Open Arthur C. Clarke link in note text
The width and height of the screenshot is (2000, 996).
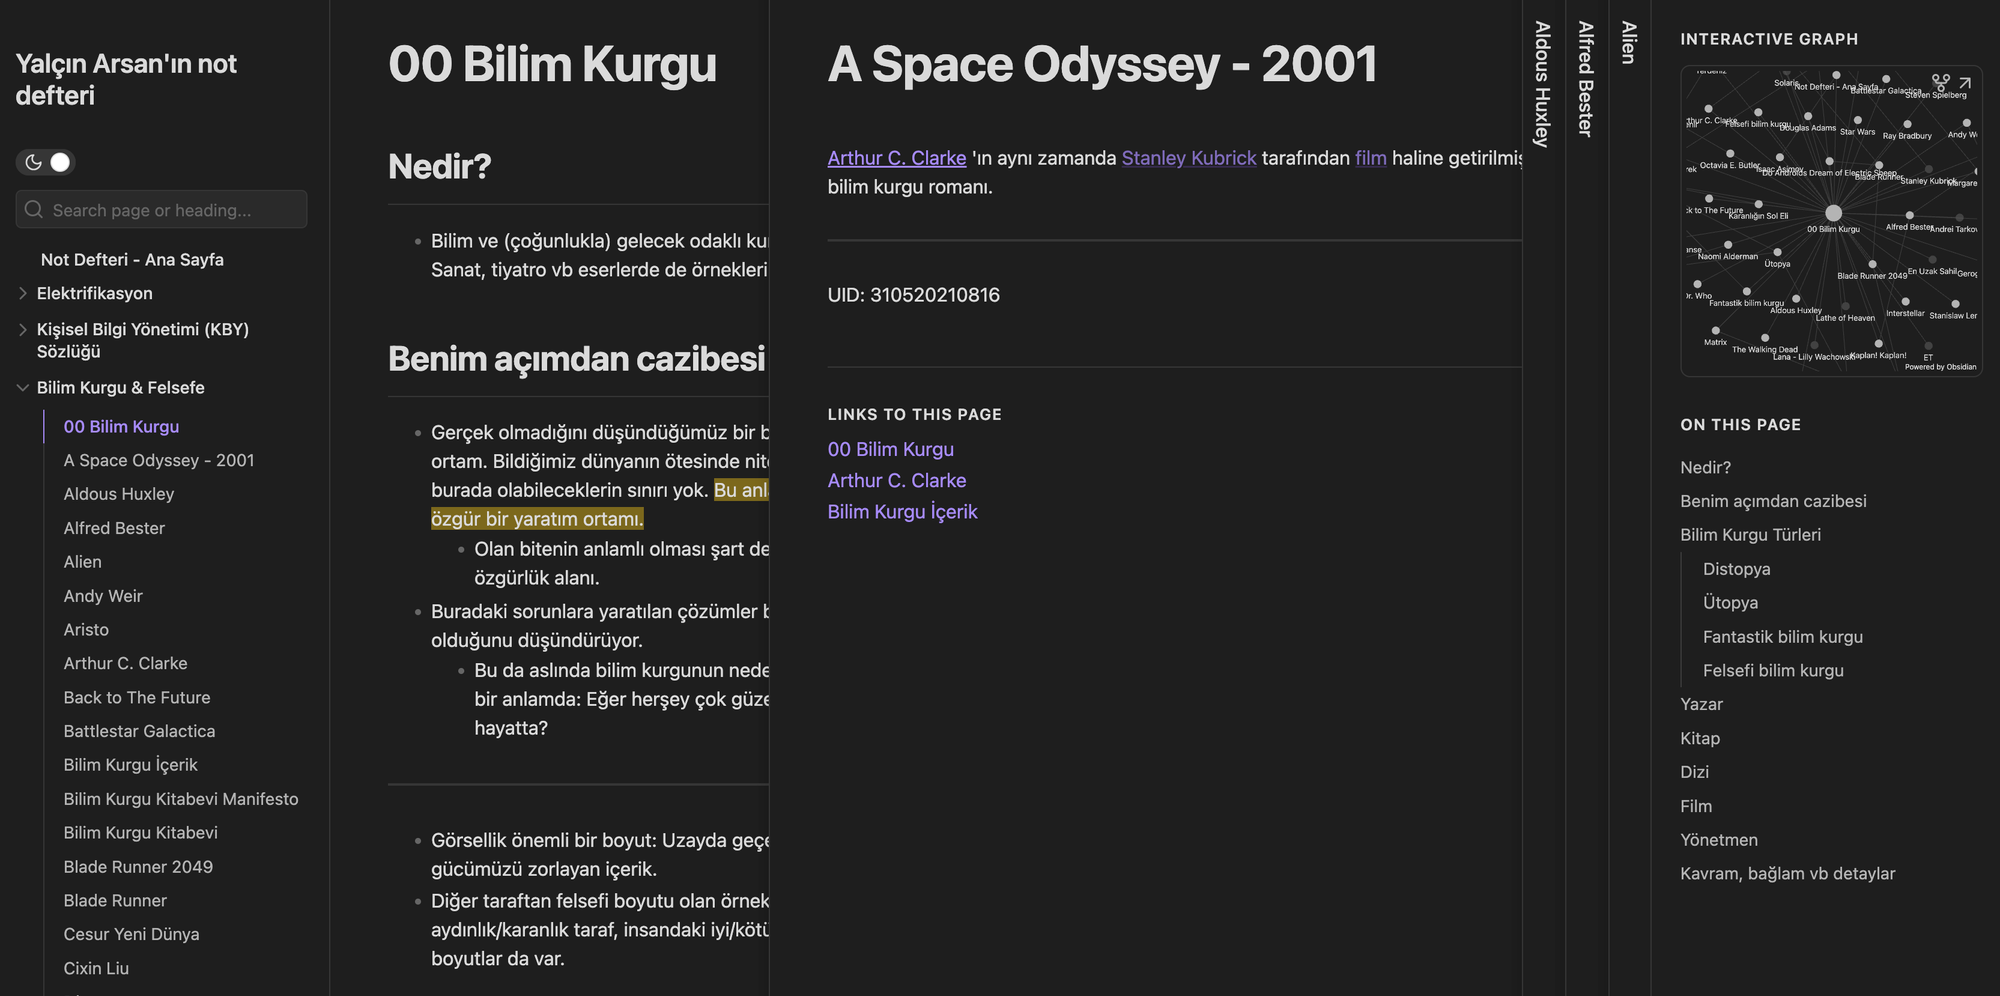pos(896,158)
